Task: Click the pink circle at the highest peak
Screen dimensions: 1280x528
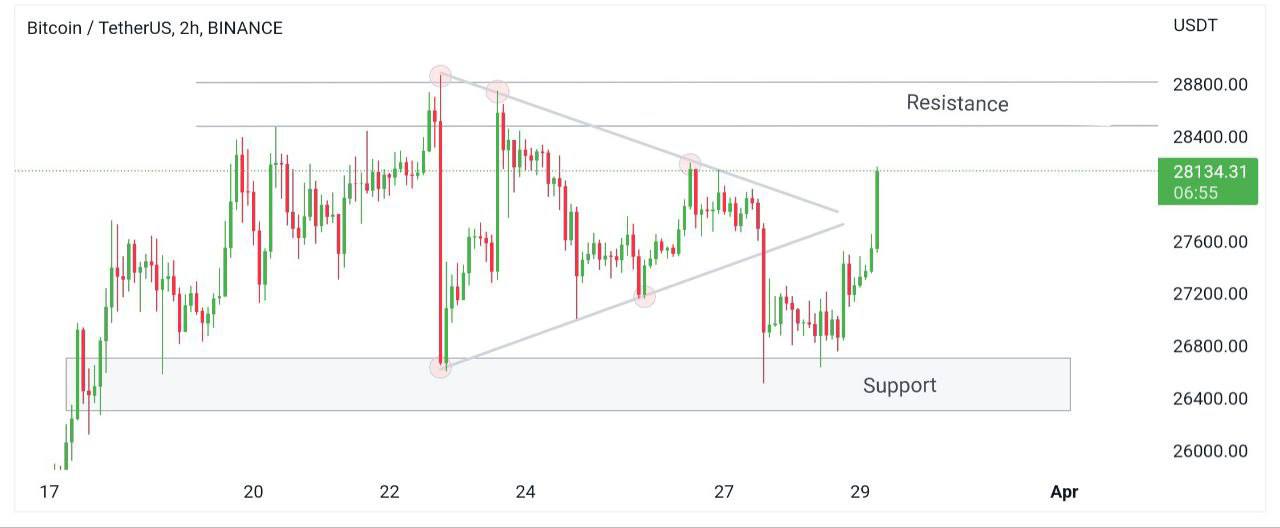Action: click(x=441, y=75)
